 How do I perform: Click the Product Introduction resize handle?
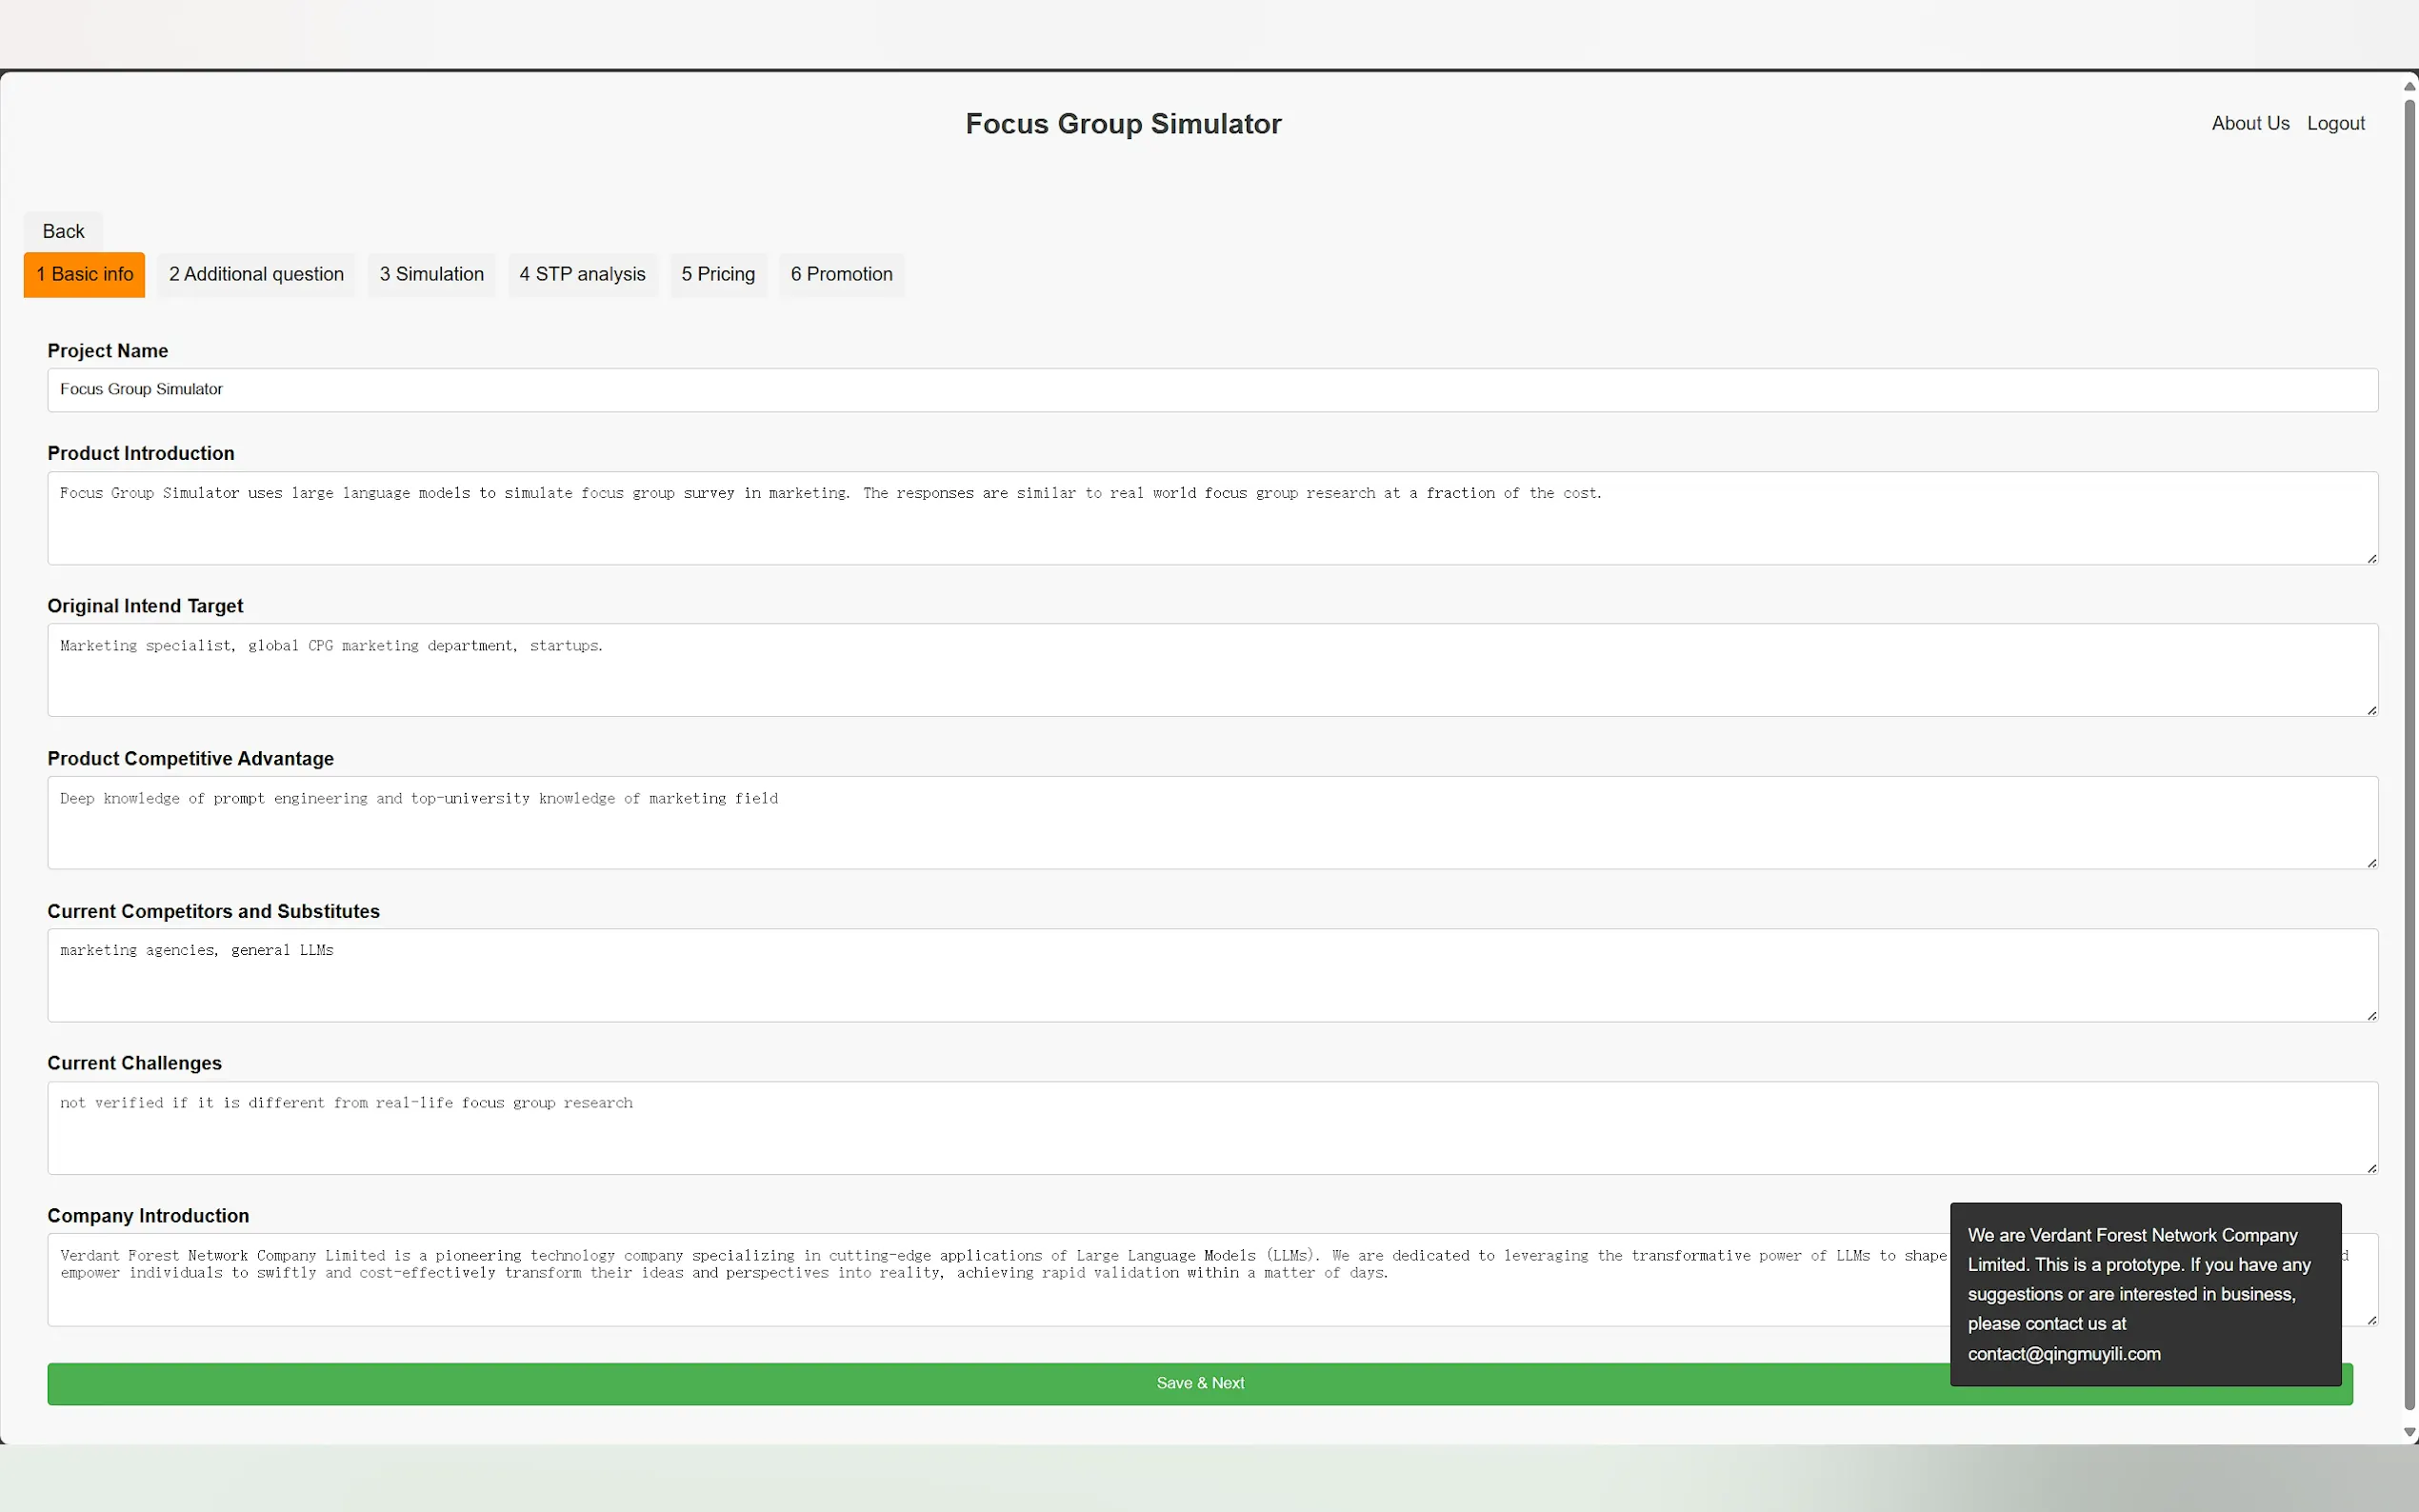click(2371, 558)
